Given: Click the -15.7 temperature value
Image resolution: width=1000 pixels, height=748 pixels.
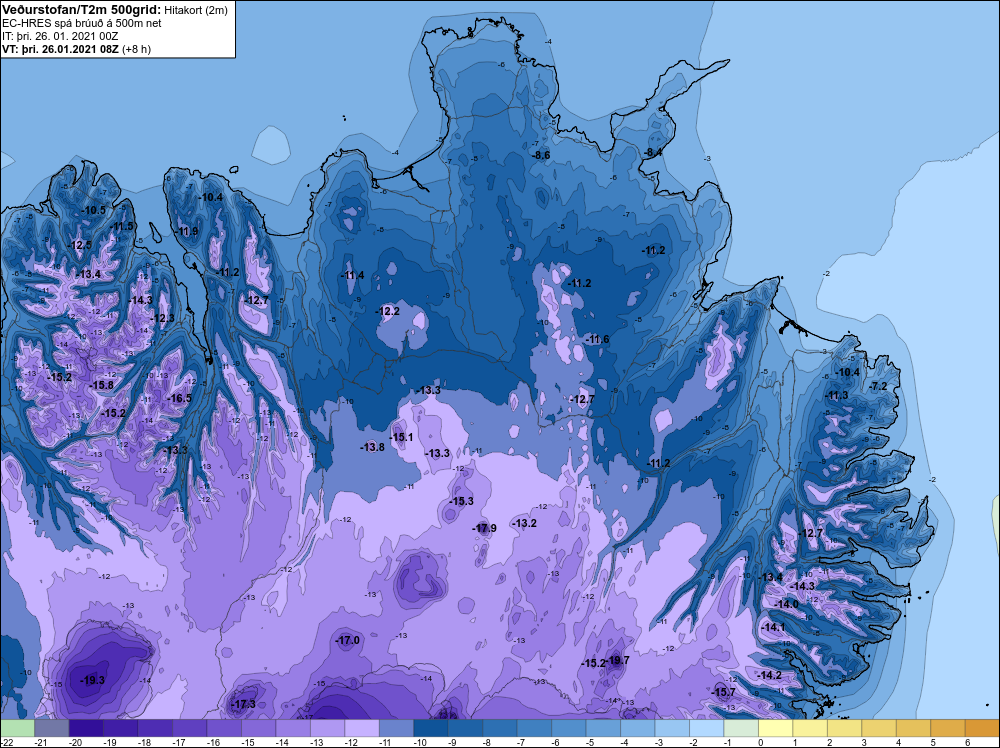Looking at the screenshot, I should [x=723, y=692].
